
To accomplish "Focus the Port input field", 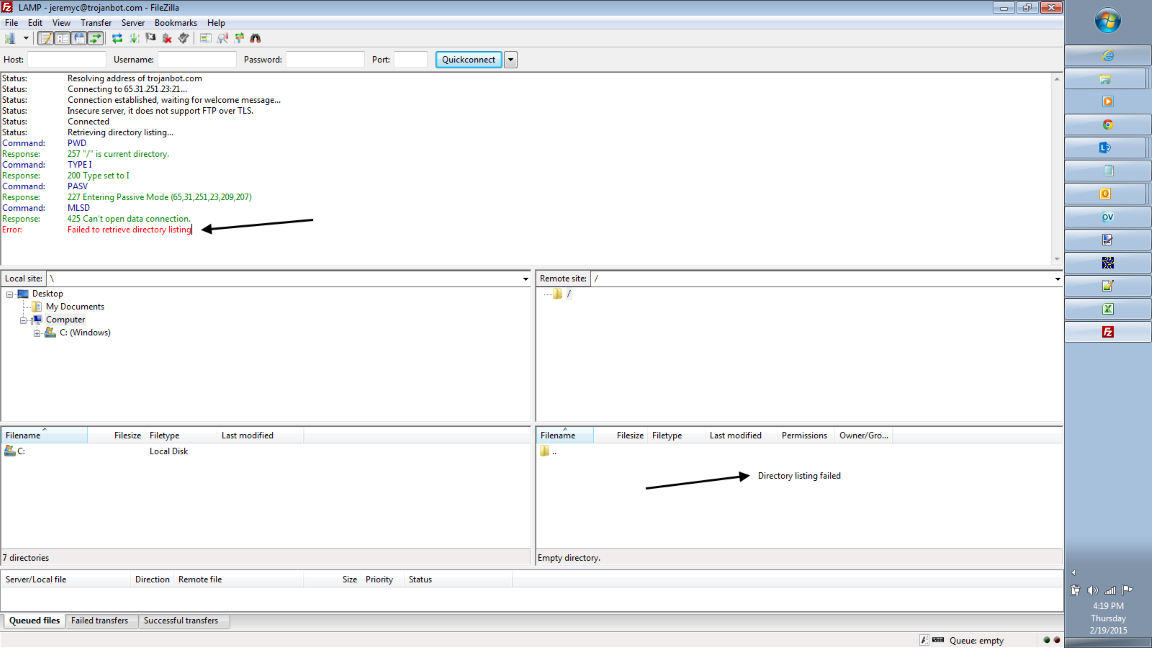I will [411, 60].
